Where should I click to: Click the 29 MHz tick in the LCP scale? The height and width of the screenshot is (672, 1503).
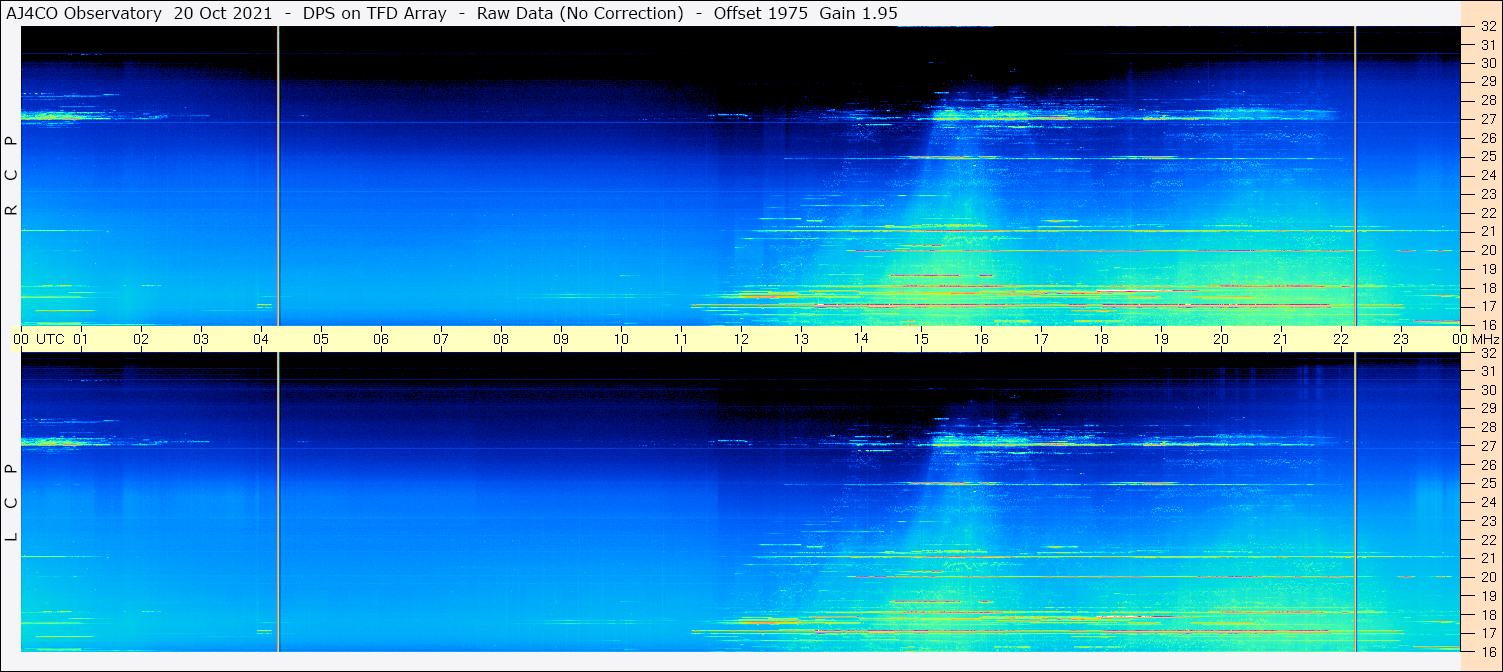tap(1487, 409)
